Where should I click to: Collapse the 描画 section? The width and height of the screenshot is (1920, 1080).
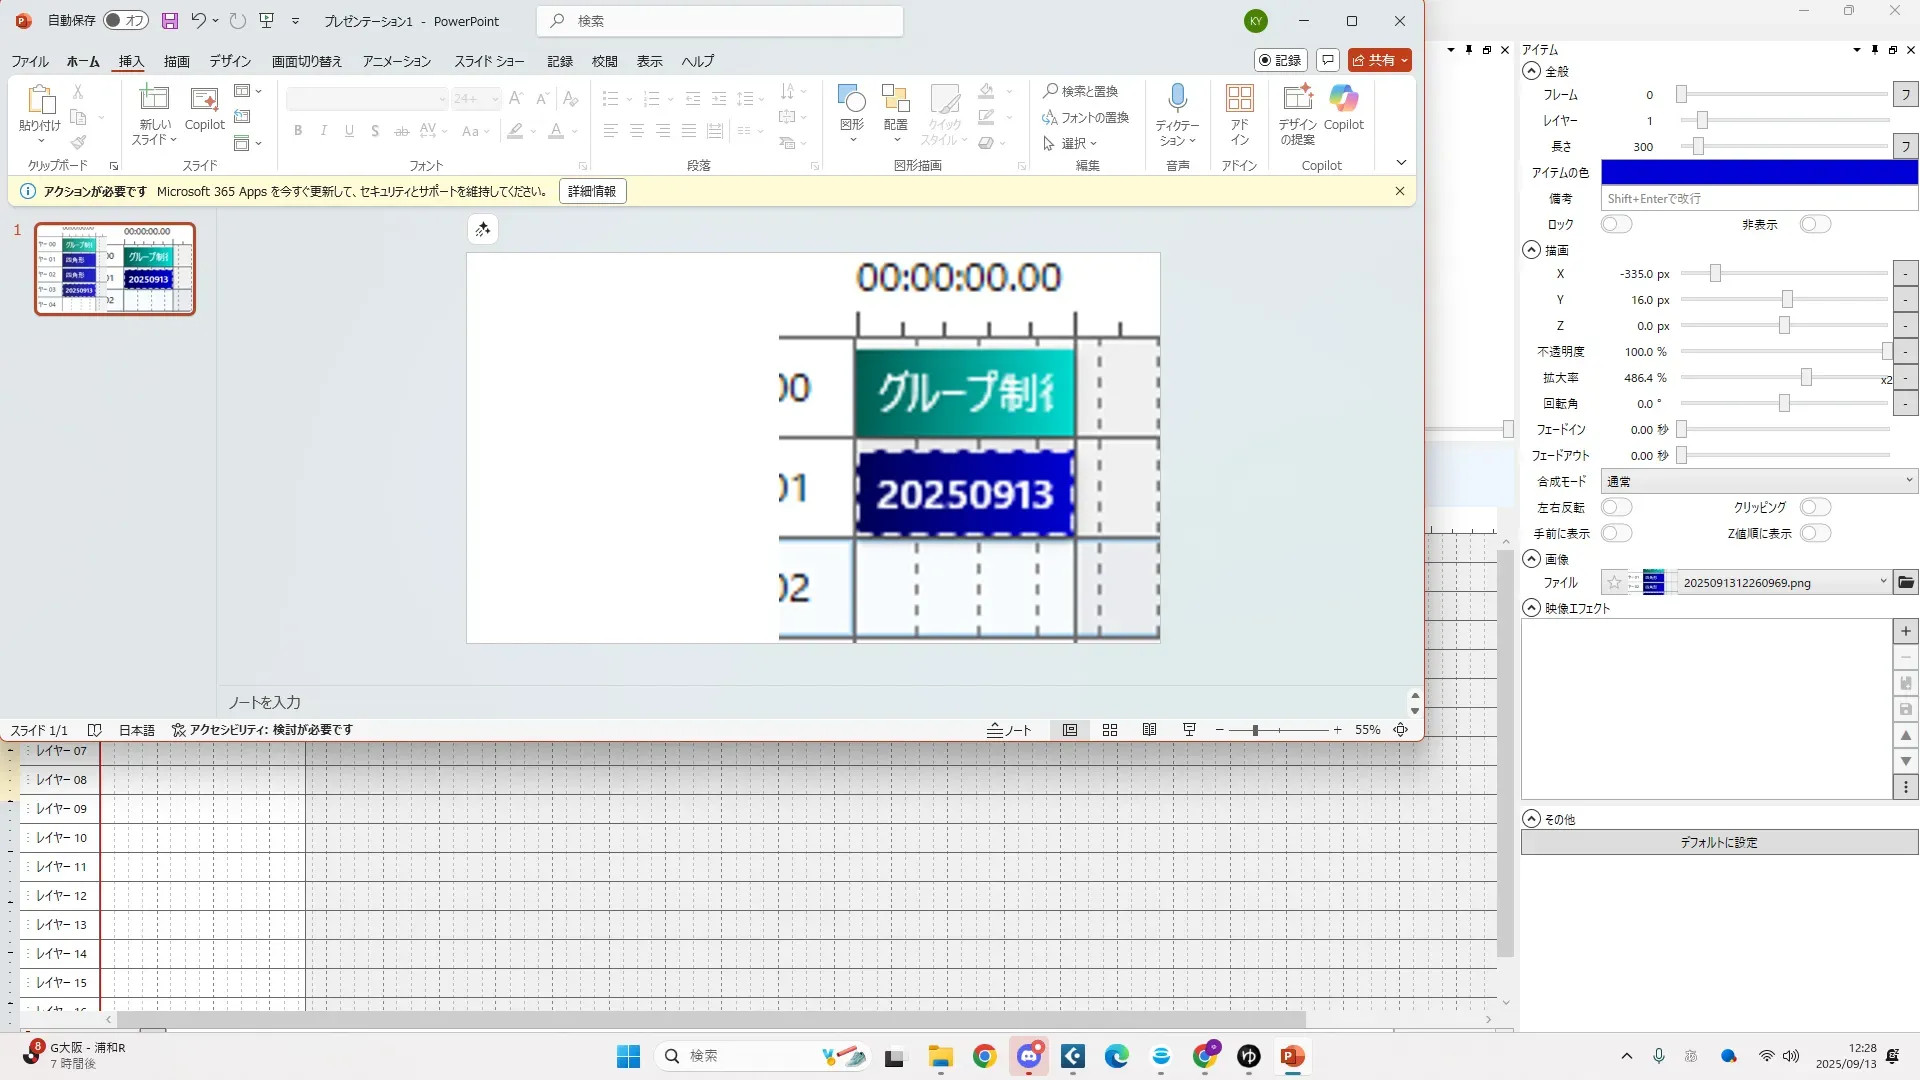pos(1531,250)
